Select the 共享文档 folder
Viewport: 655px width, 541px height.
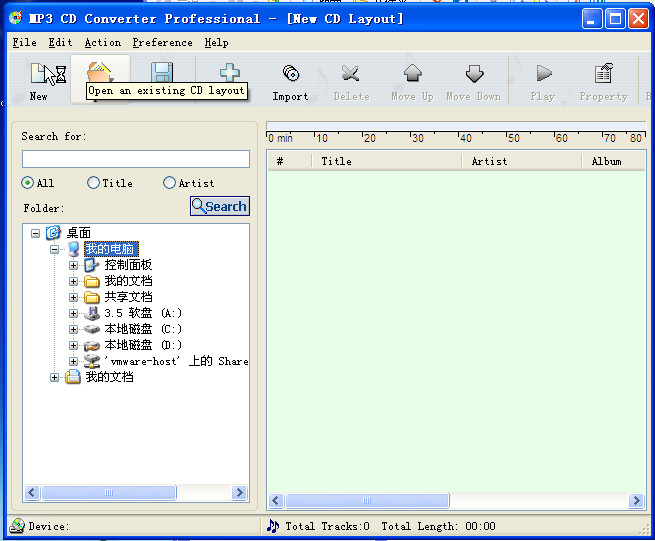click(128, 297)
